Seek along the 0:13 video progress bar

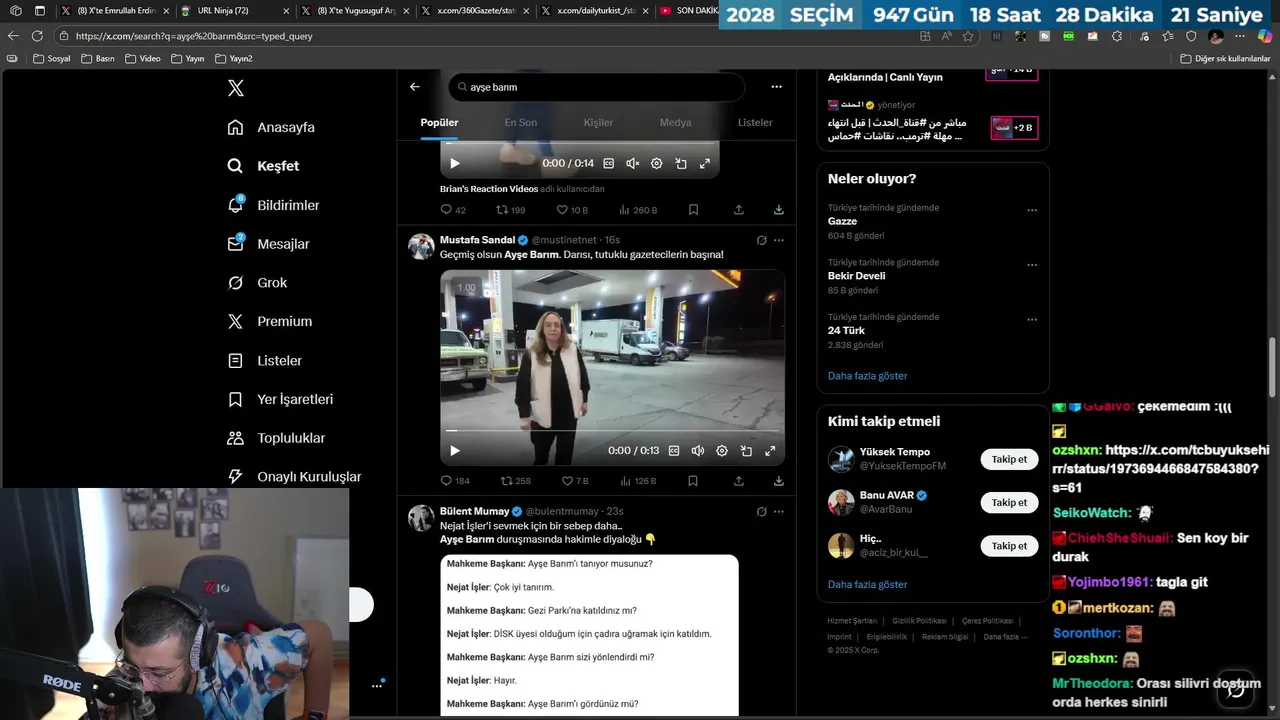point(612,431)
